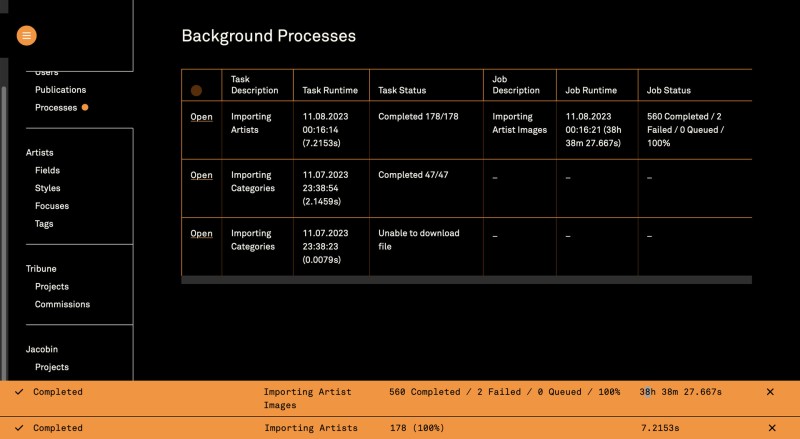Click the table's horizontal scrollbar
The height and width of the screenshot is (439, 800).
(x=465, y=280)
